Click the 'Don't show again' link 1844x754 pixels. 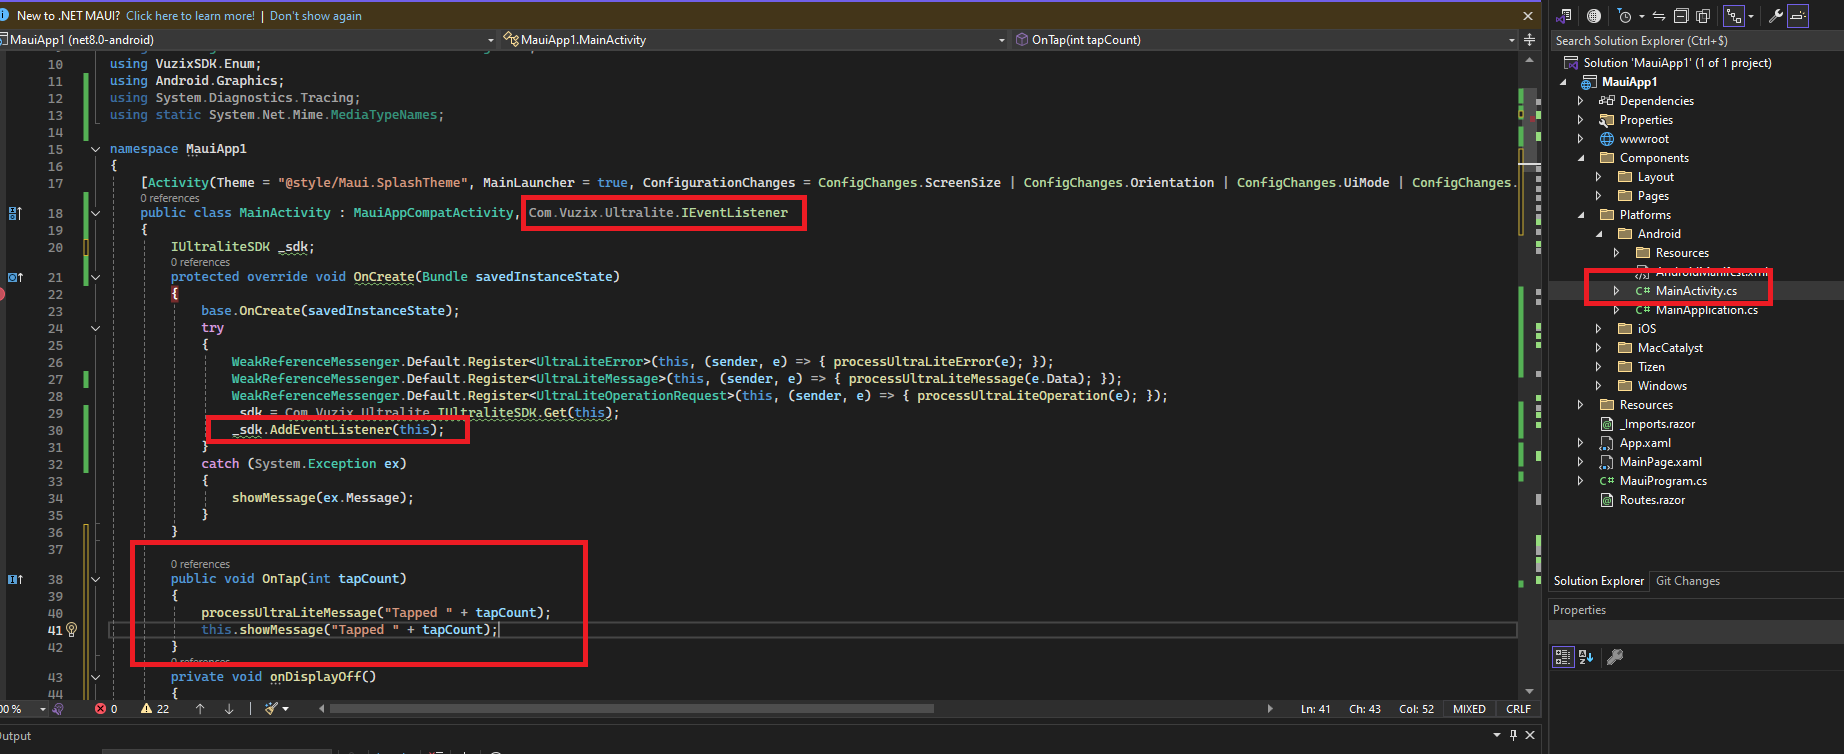click(x=316, y=16)
